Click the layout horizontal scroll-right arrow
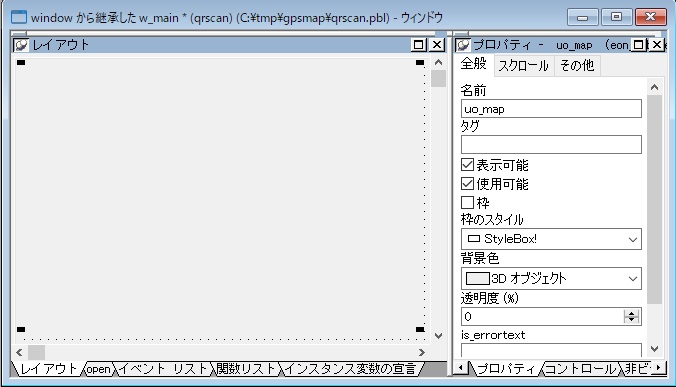The width and height of the screenshot is (676, 387). click(x=422, y=353)
